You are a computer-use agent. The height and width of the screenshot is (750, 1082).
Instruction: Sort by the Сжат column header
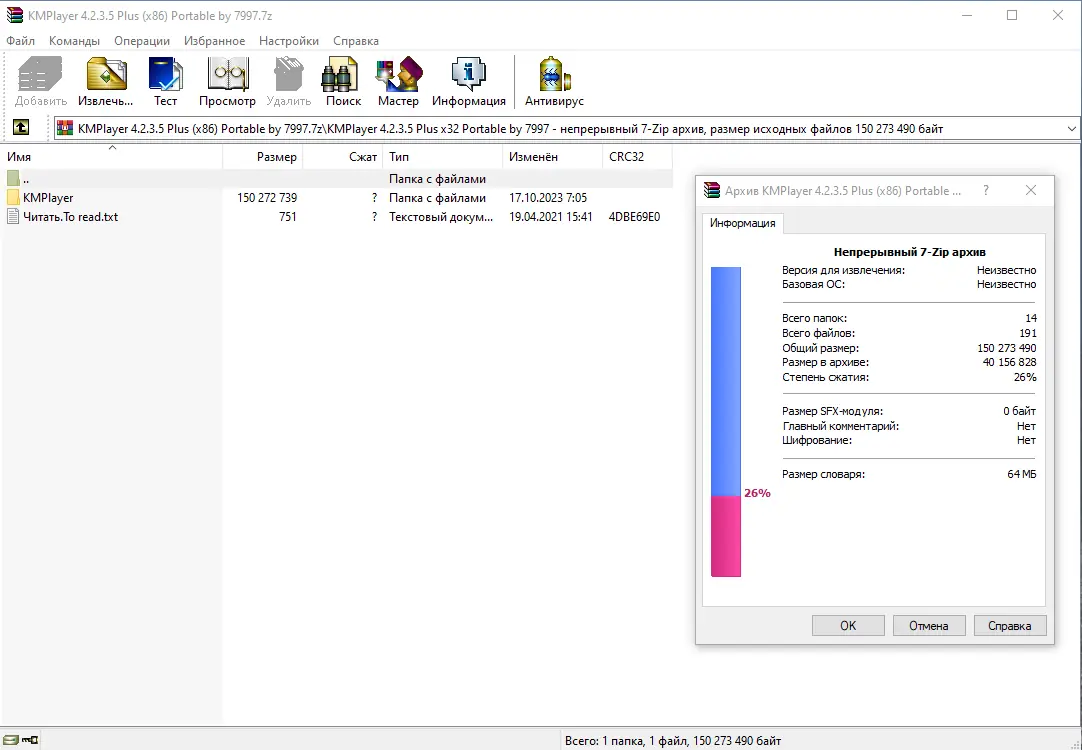pyautogui.click(x=343, y=157)
